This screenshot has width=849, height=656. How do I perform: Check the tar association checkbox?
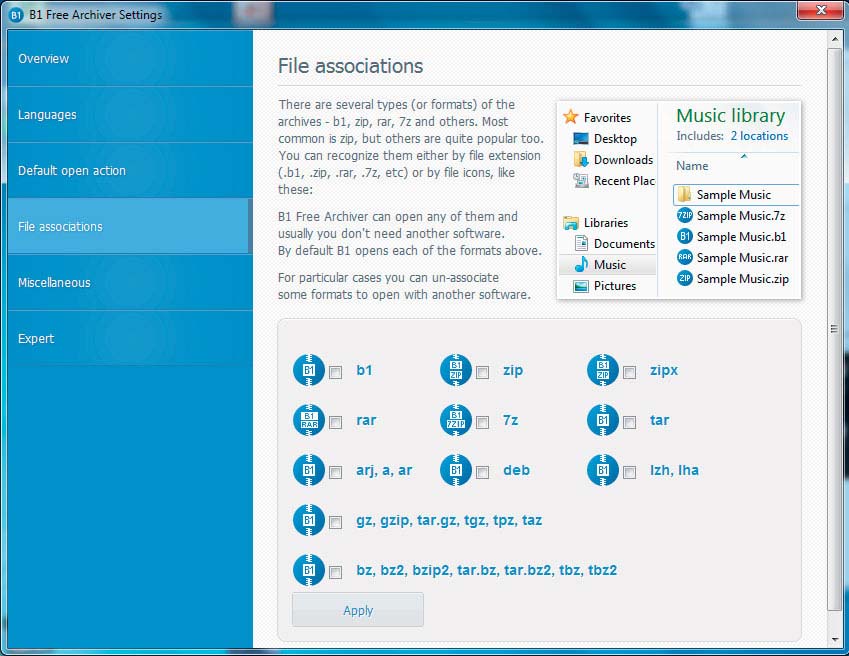[629, 422]
